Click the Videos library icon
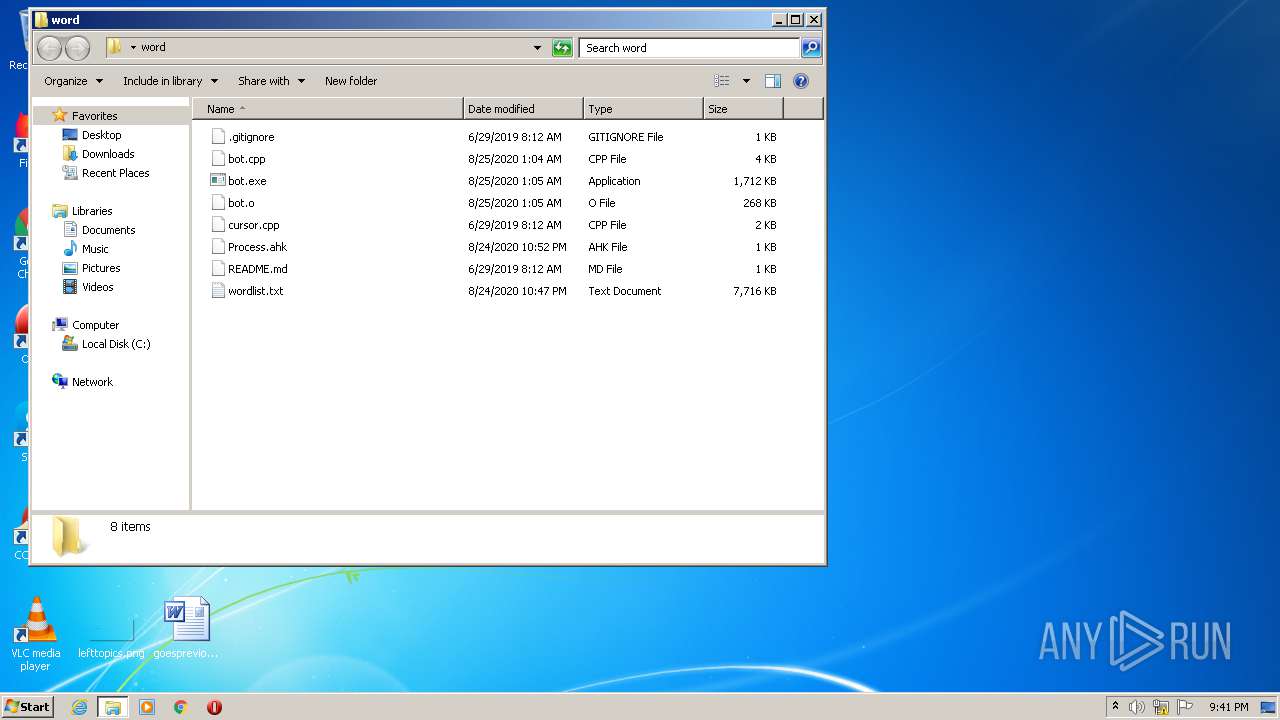Viewport: 1280px width, 720px height. coord(70,287)
